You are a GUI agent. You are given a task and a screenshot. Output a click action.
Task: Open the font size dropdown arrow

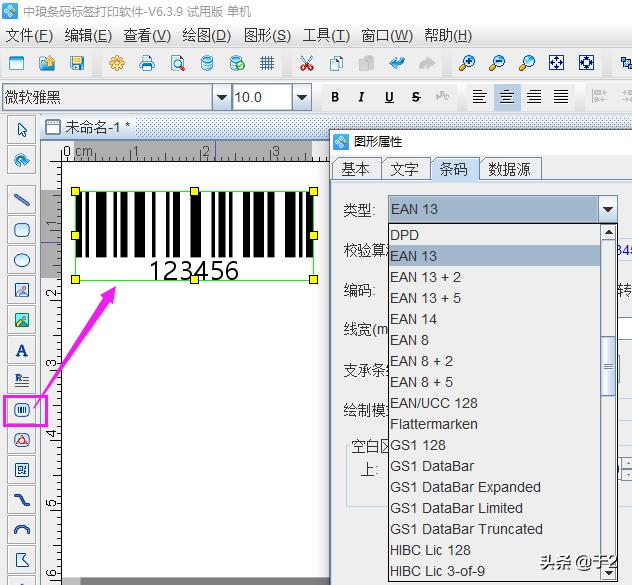click(301, 97)
